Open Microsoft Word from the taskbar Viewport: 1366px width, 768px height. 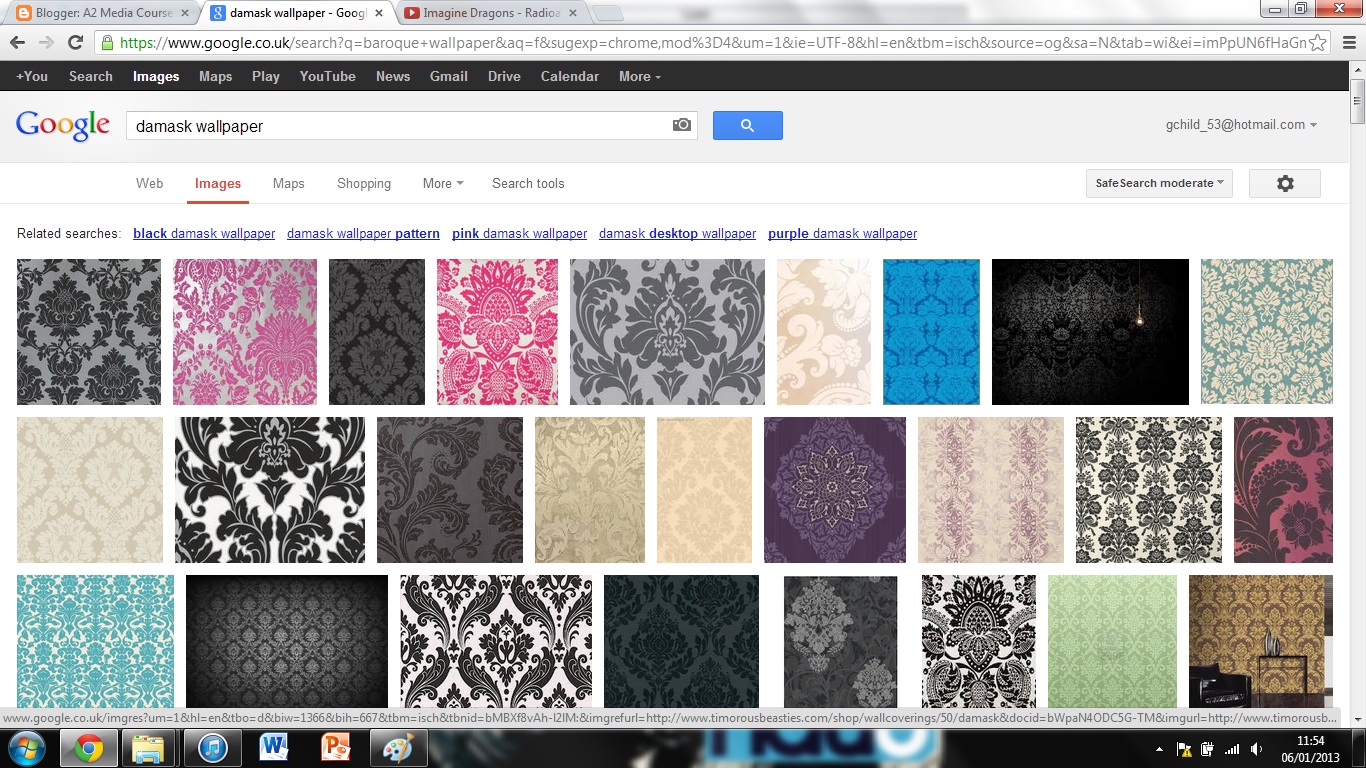(x=273, y=748)
